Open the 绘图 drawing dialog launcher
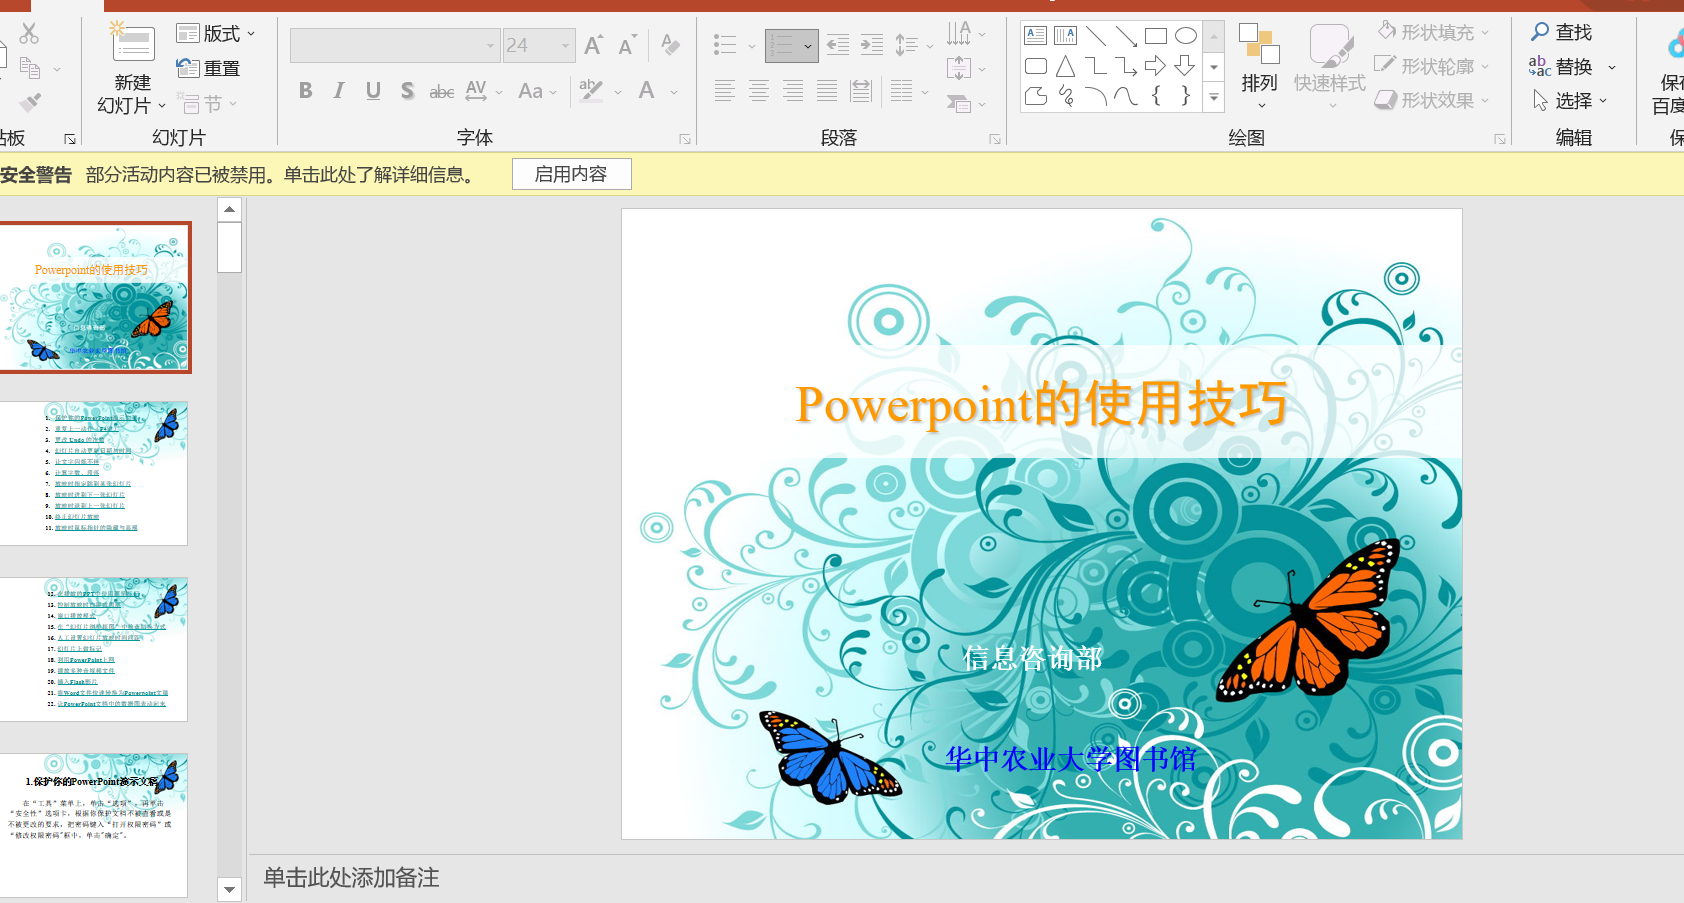The height and width of the screenshot is (903, 1684). pos(1500,139)
